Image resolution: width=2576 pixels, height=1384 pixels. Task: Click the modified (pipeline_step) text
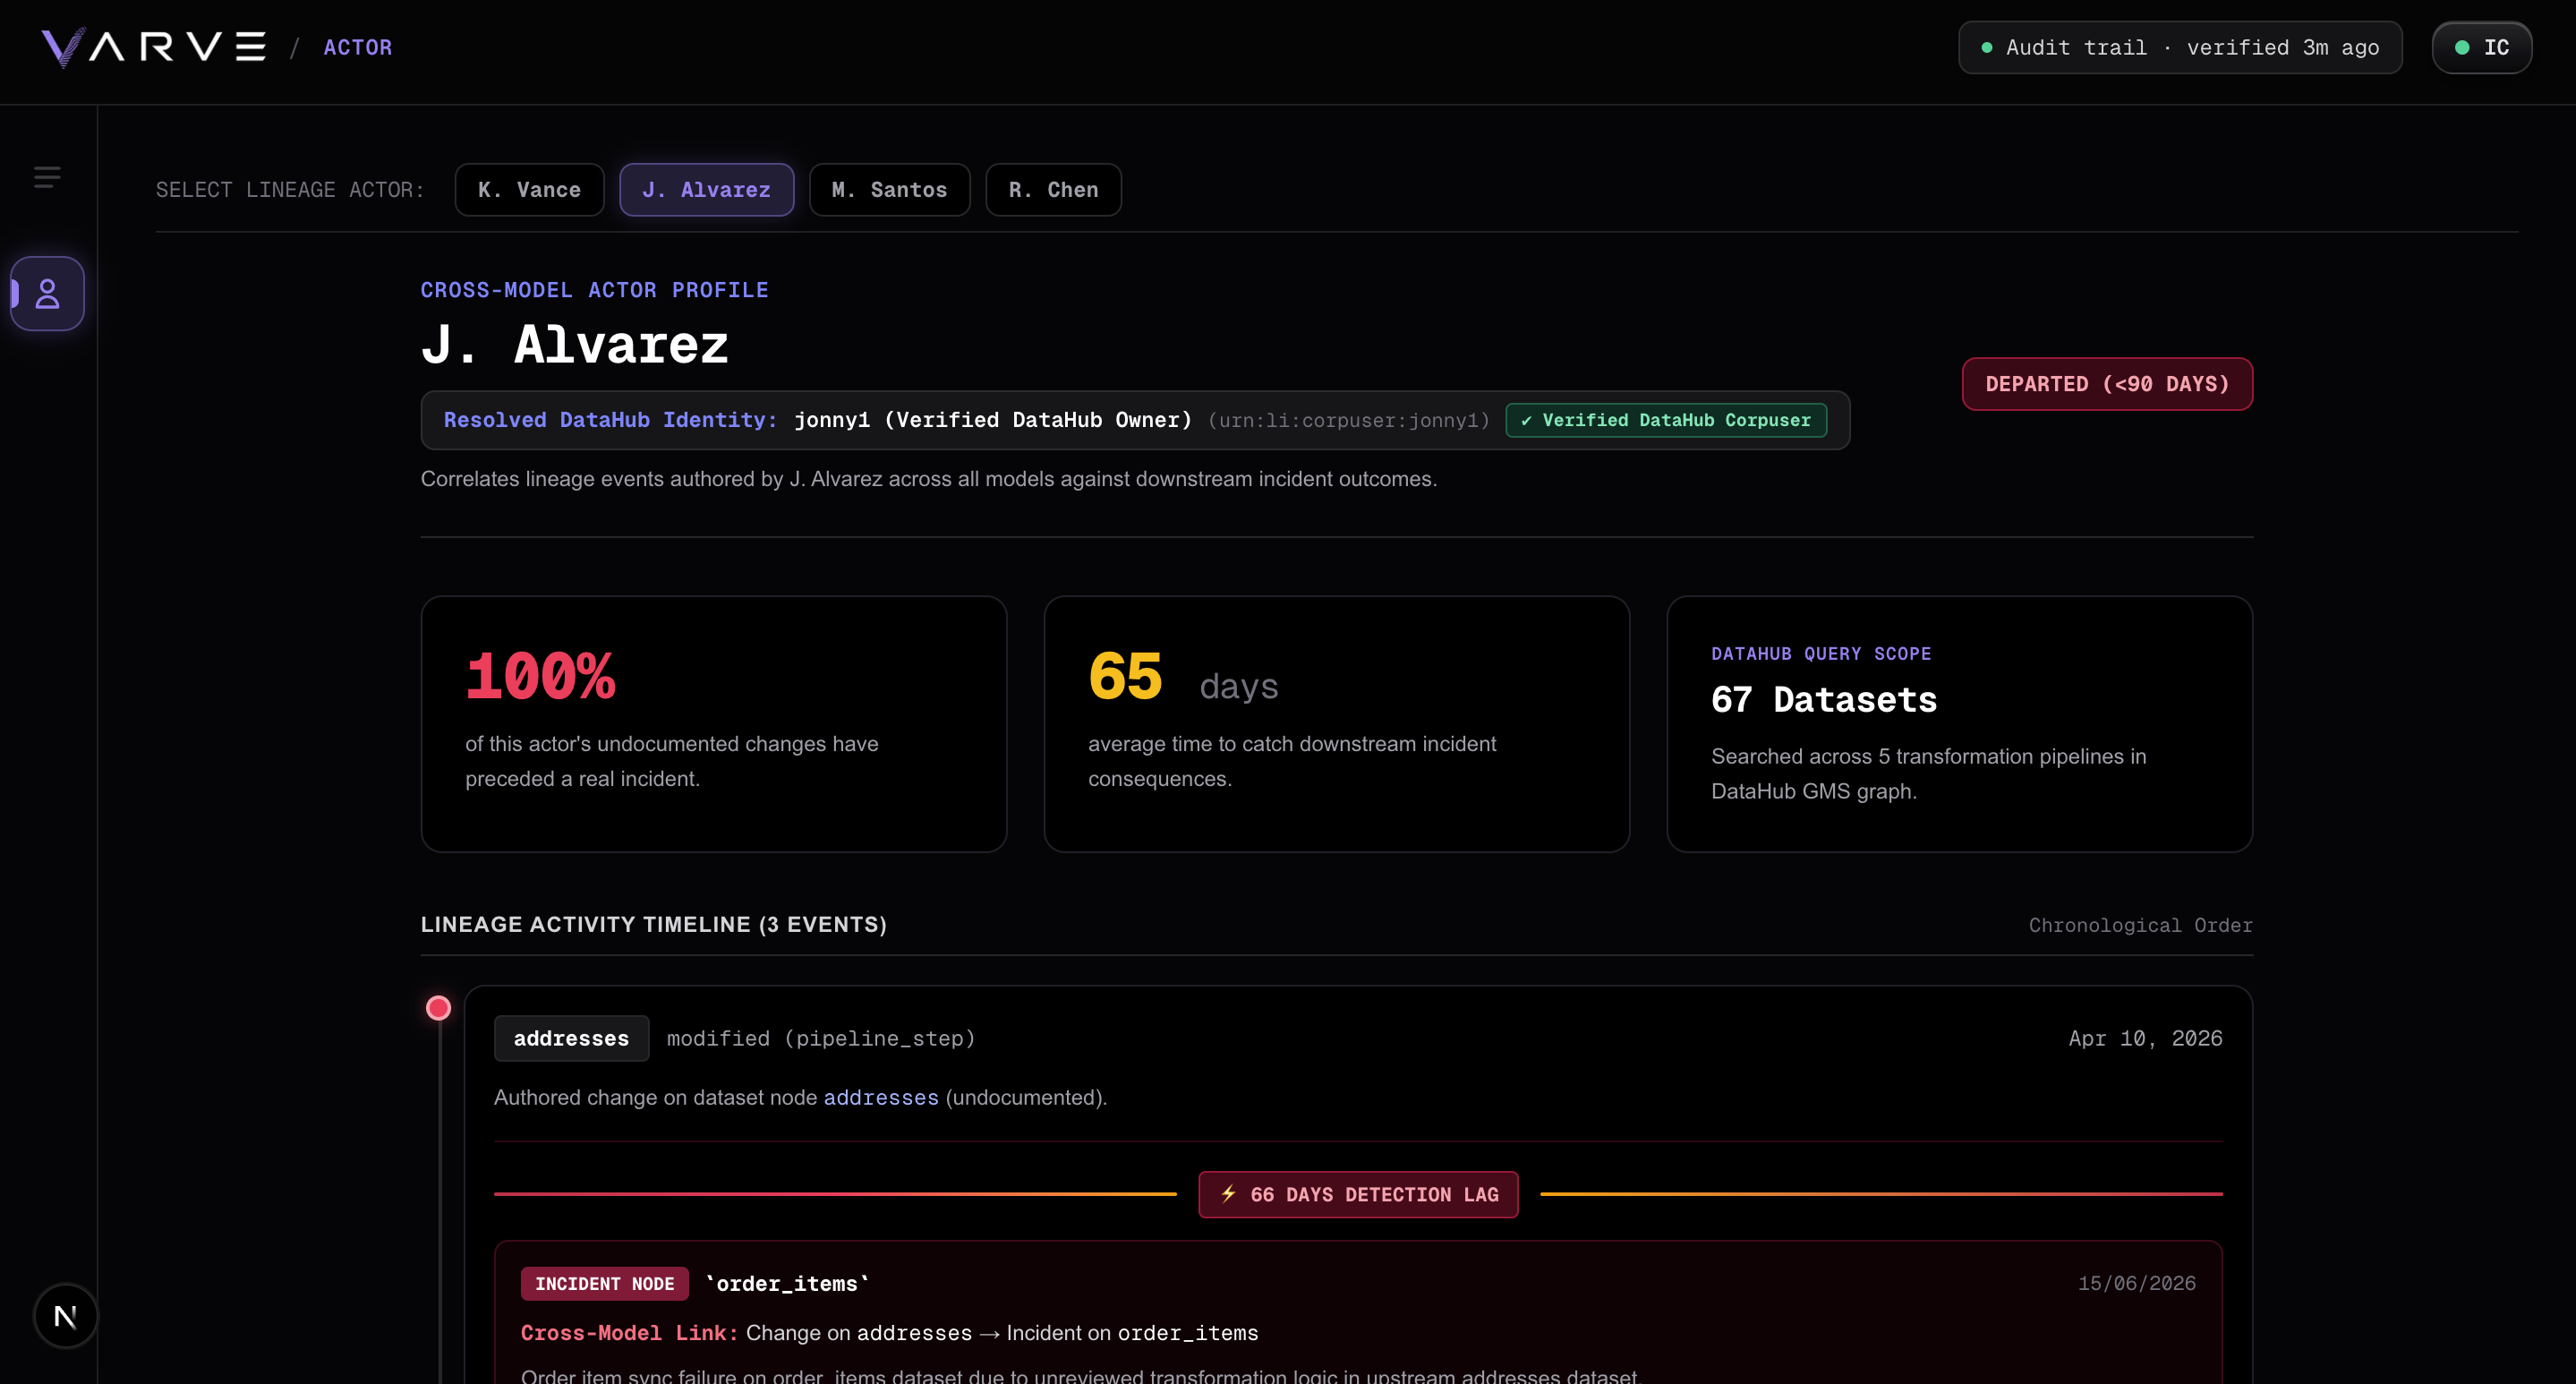click(820, 1038)
